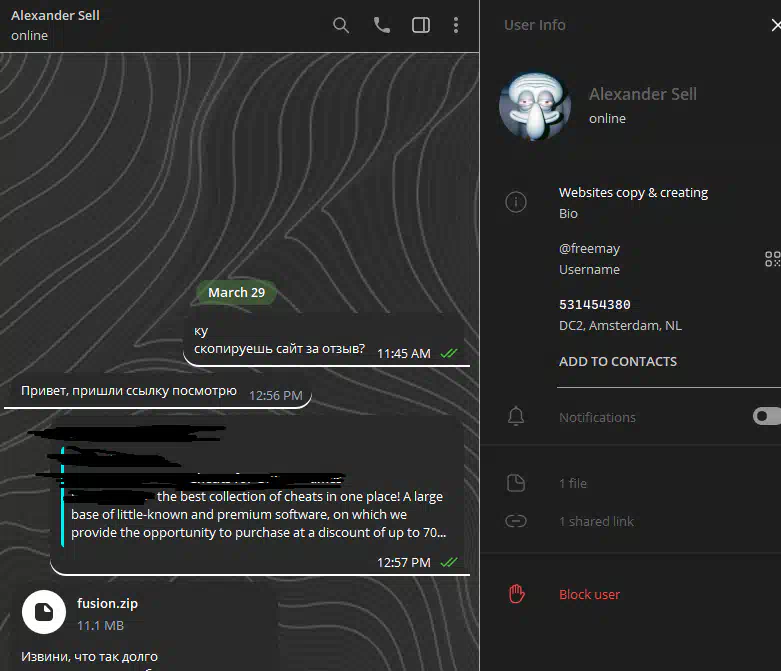Click the March 29 date badge
Image resolution: width=781 pixels, height=671 pixels.
[x=236, y=292]
